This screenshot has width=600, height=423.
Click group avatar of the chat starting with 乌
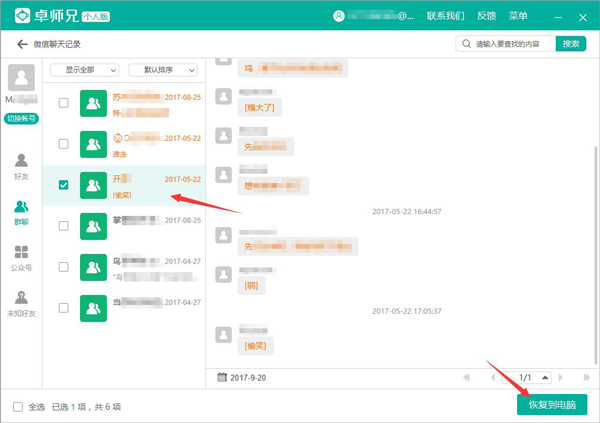93,267
